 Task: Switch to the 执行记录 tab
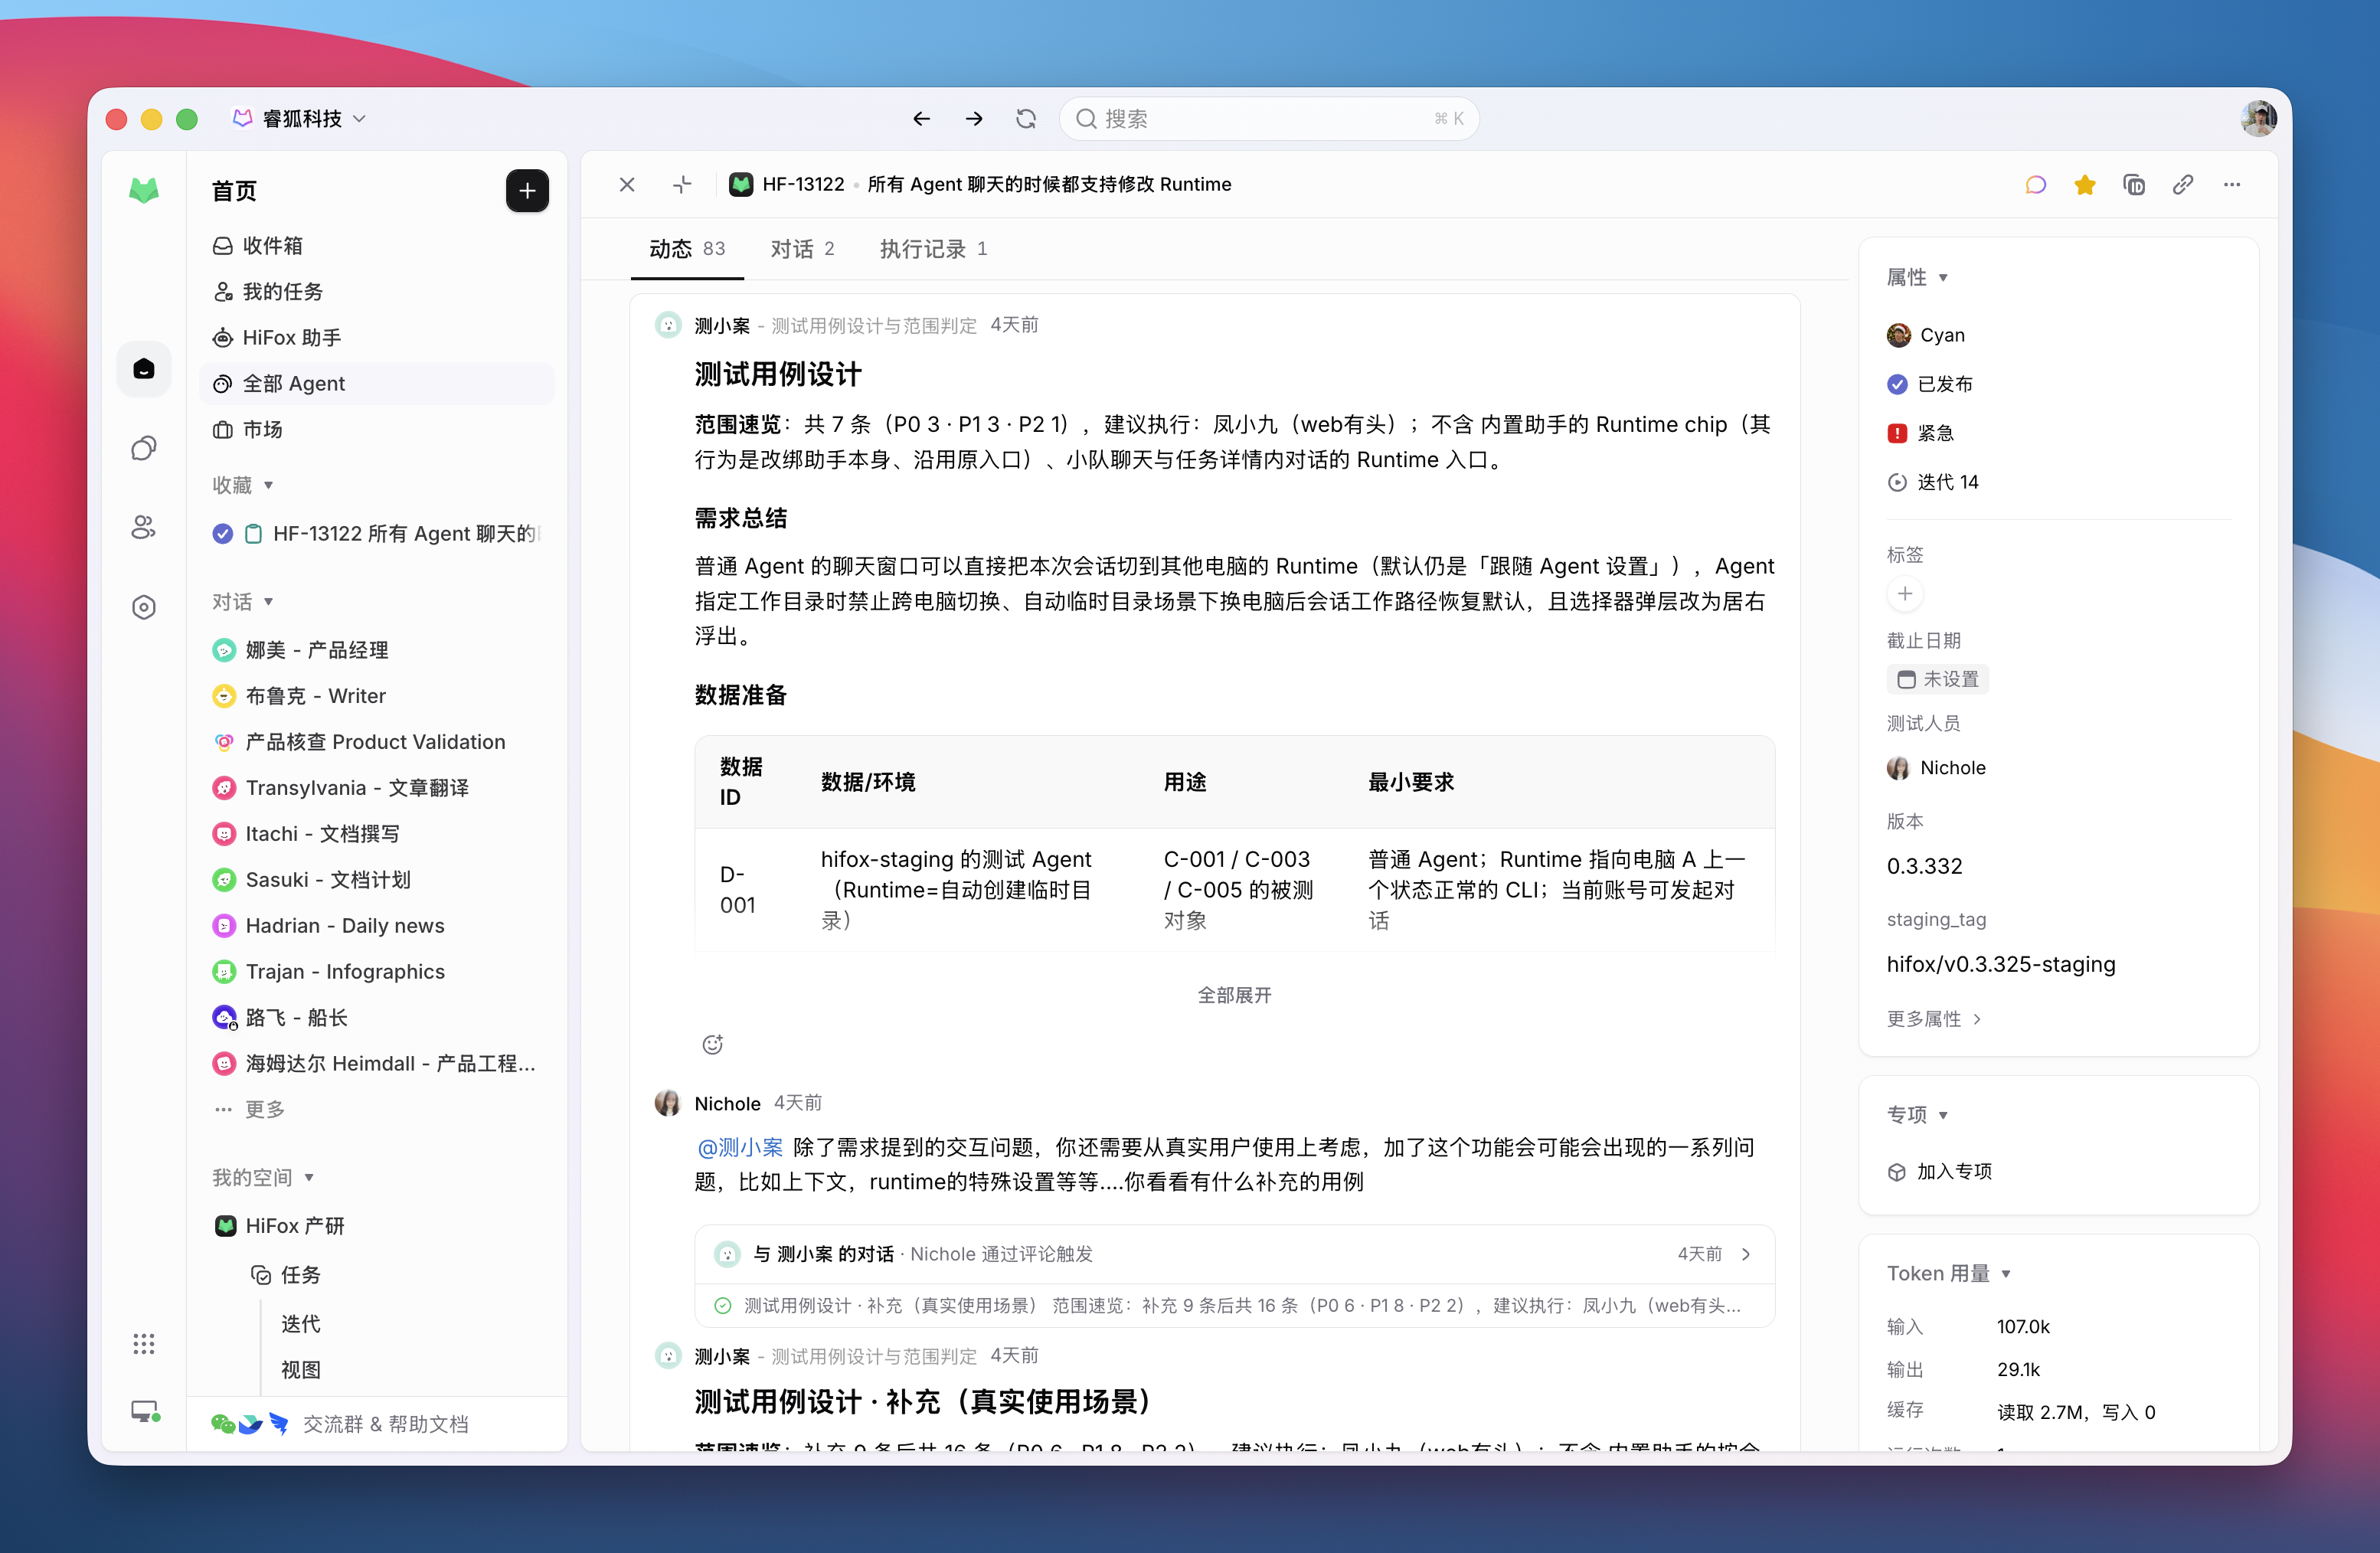pos(933,249)
